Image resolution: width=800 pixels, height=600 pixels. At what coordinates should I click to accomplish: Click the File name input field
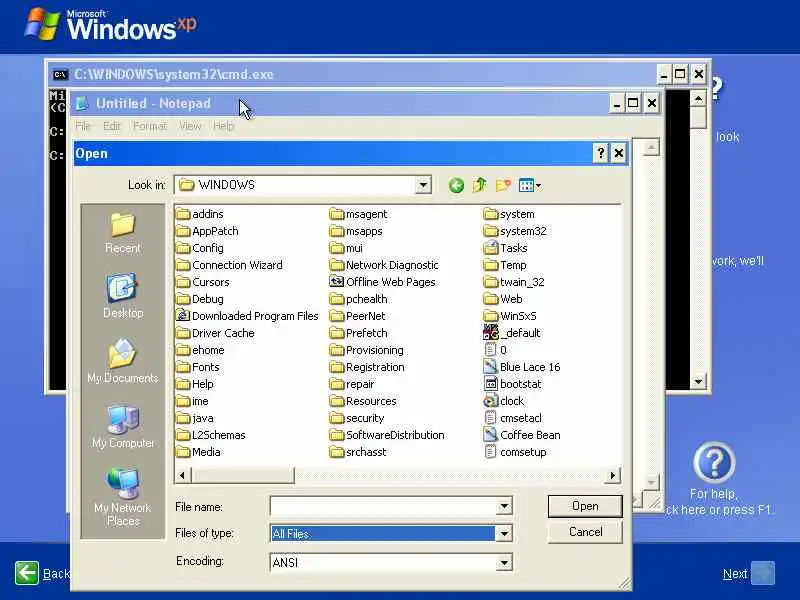click(383, 507)
